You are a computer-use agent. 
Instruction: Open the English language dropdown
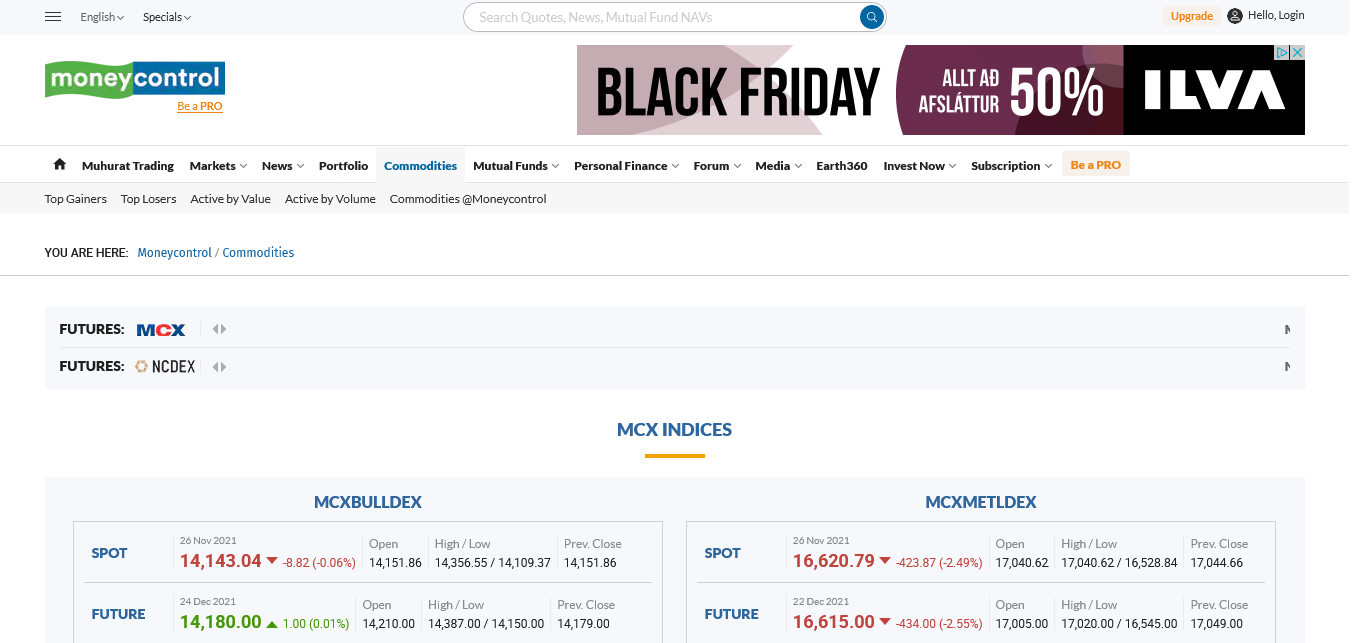coord(102,17)
